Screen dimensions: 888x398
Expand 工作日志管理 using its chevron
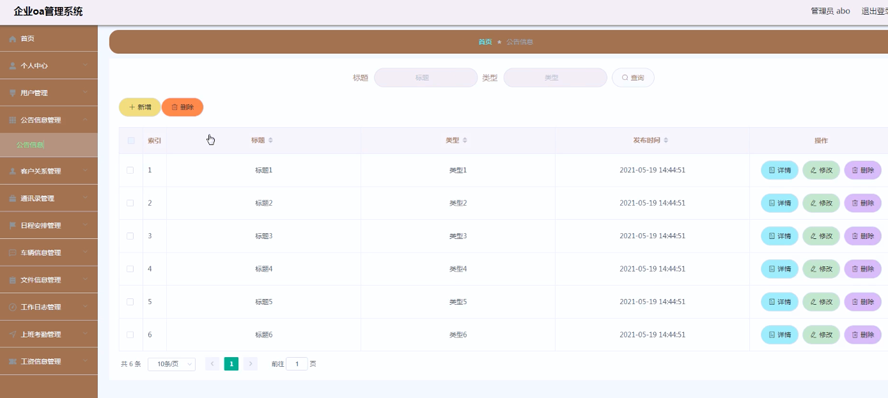(x=86, y=307)
